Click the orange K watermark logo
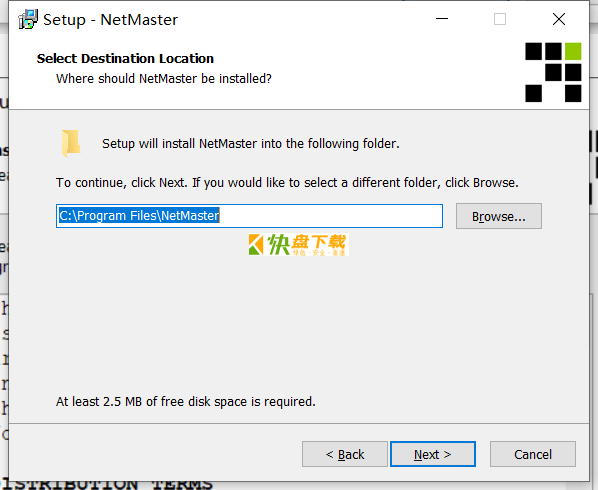Screen dimensions: 598x490 point(256,244)
